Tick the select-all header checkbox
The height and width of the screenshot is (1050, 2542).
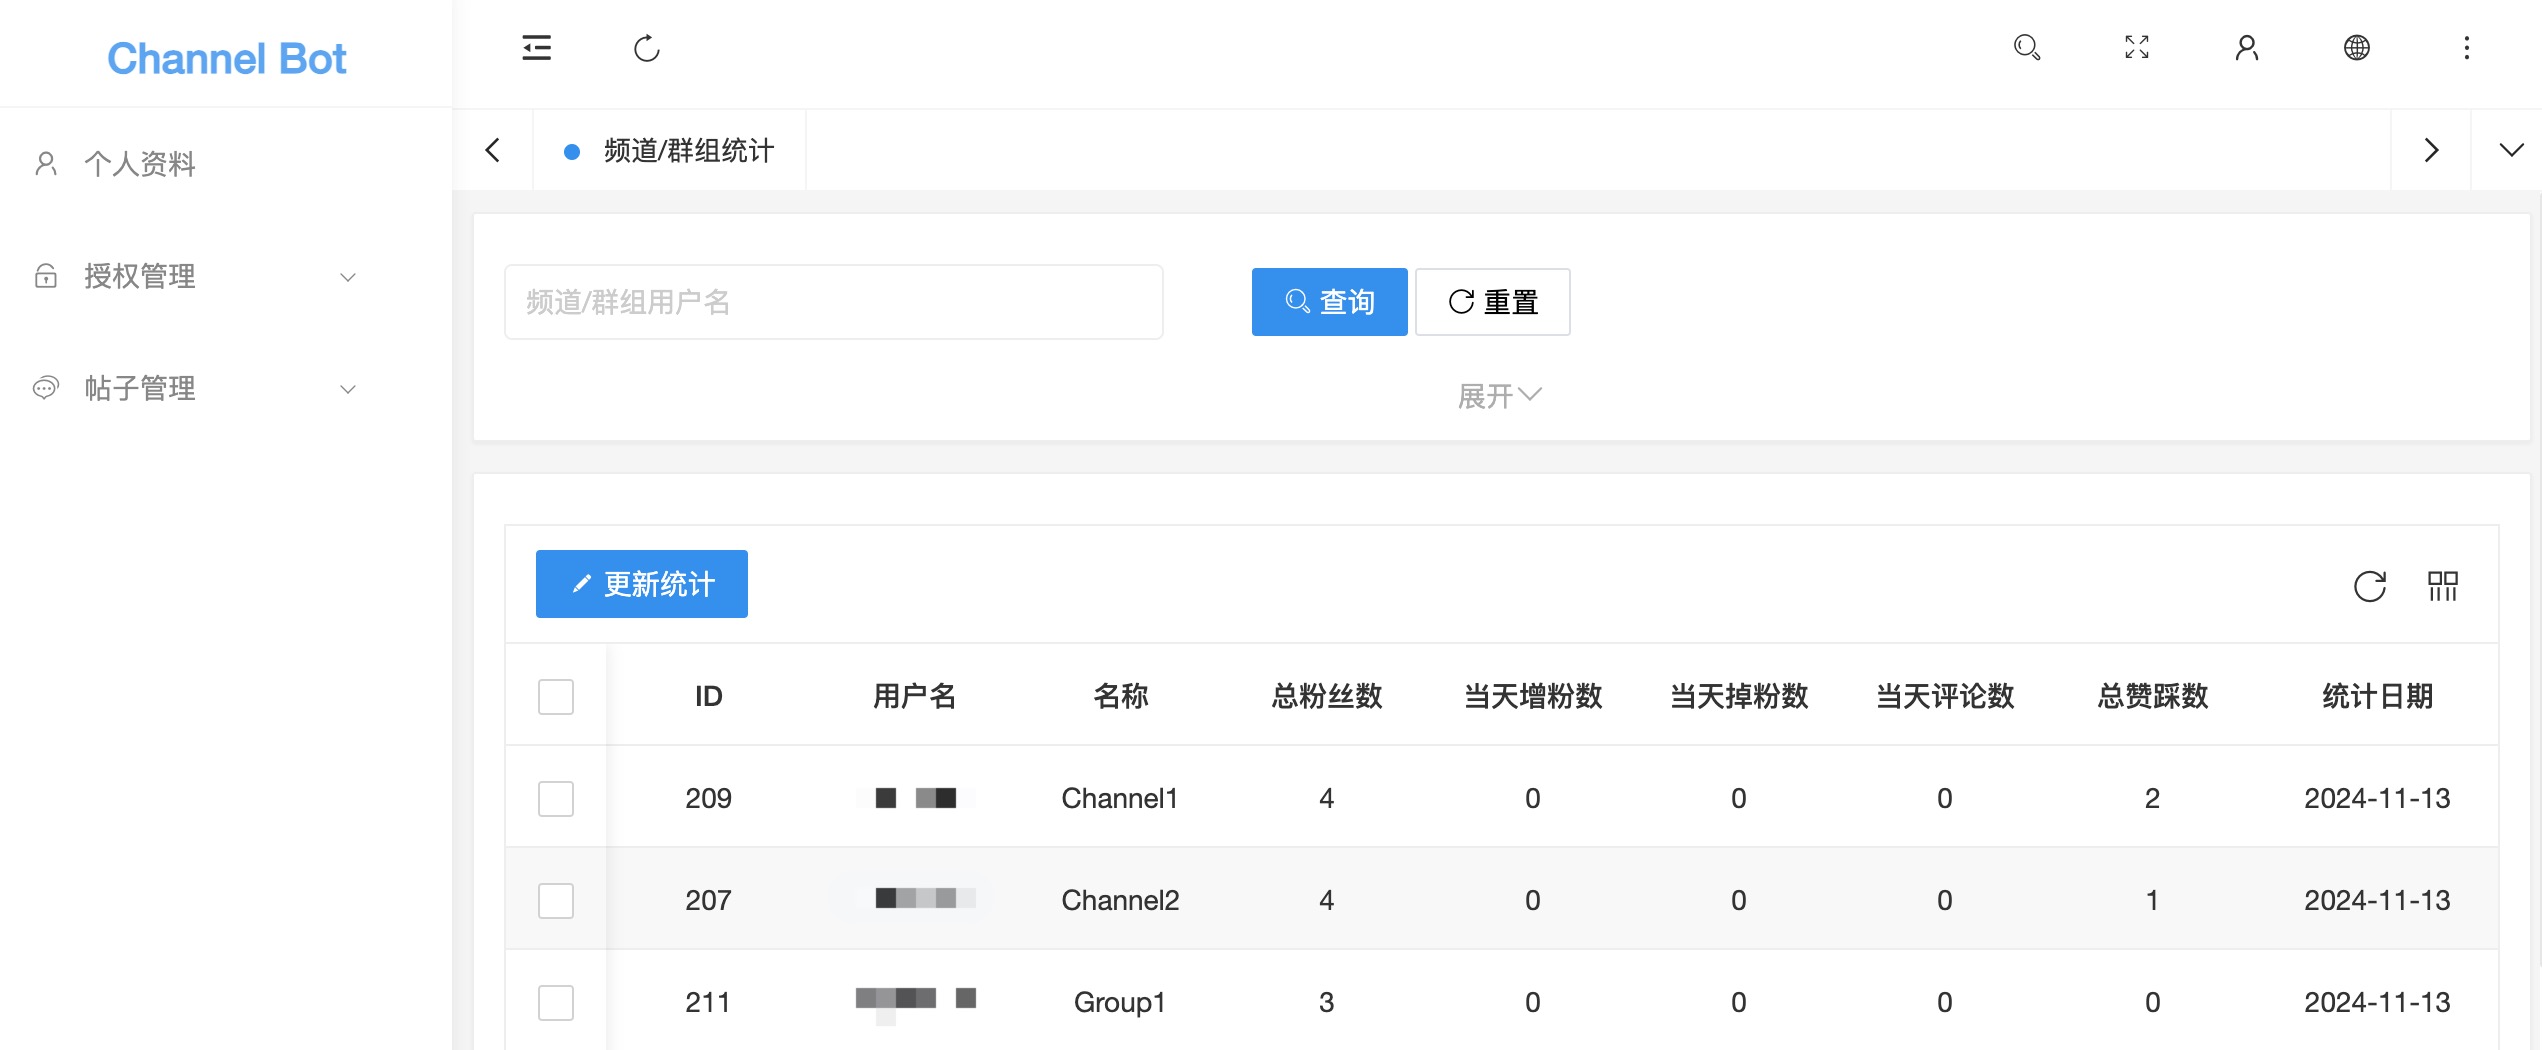coord(556,697)
